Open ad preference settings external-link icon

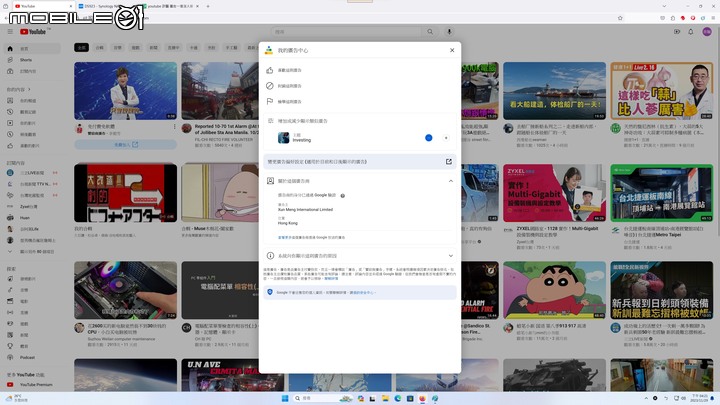(449, 162)
